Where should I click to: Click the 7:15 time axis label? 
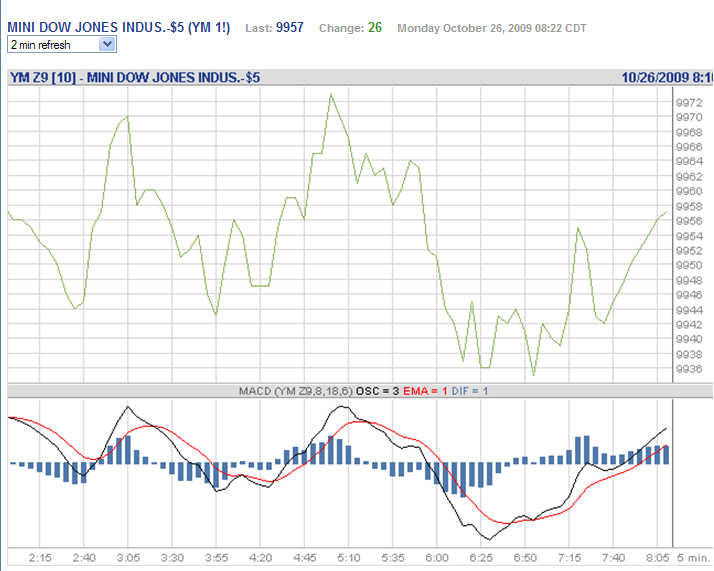tap(569, 558)
